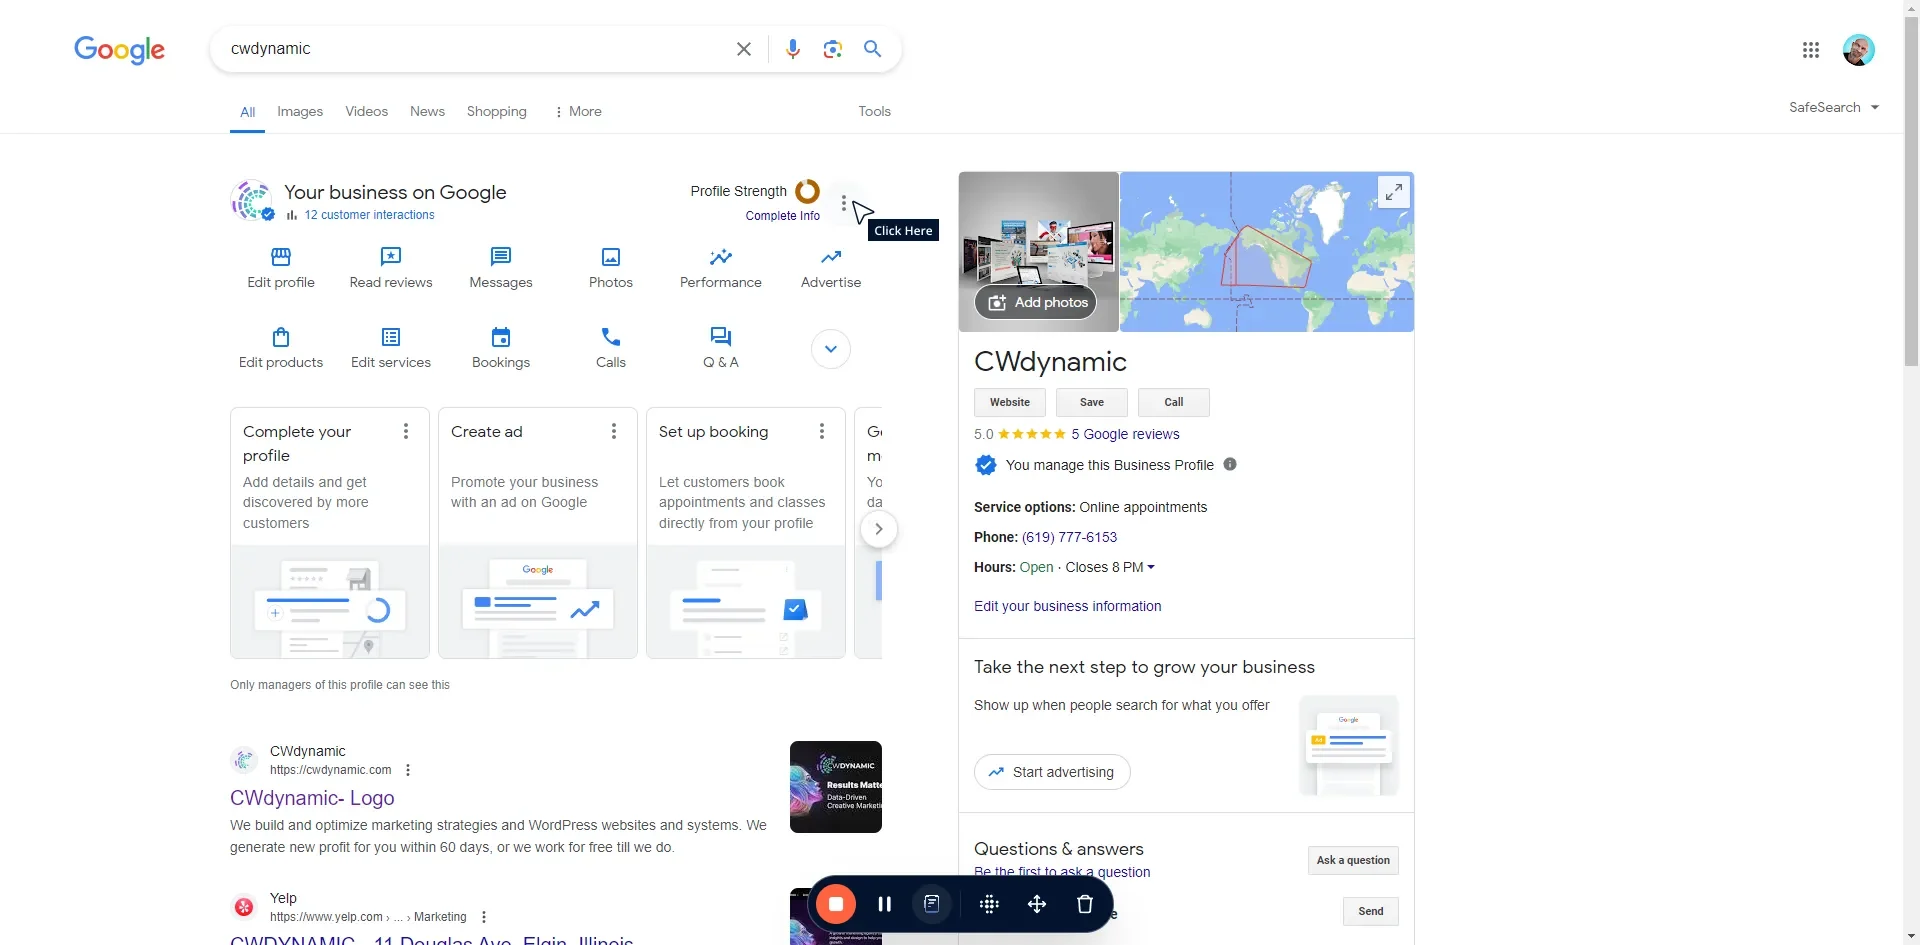Expand business hours dropdown arrow
The height and width of the screenshot is (945, 1920).
tap(1151, 567)
